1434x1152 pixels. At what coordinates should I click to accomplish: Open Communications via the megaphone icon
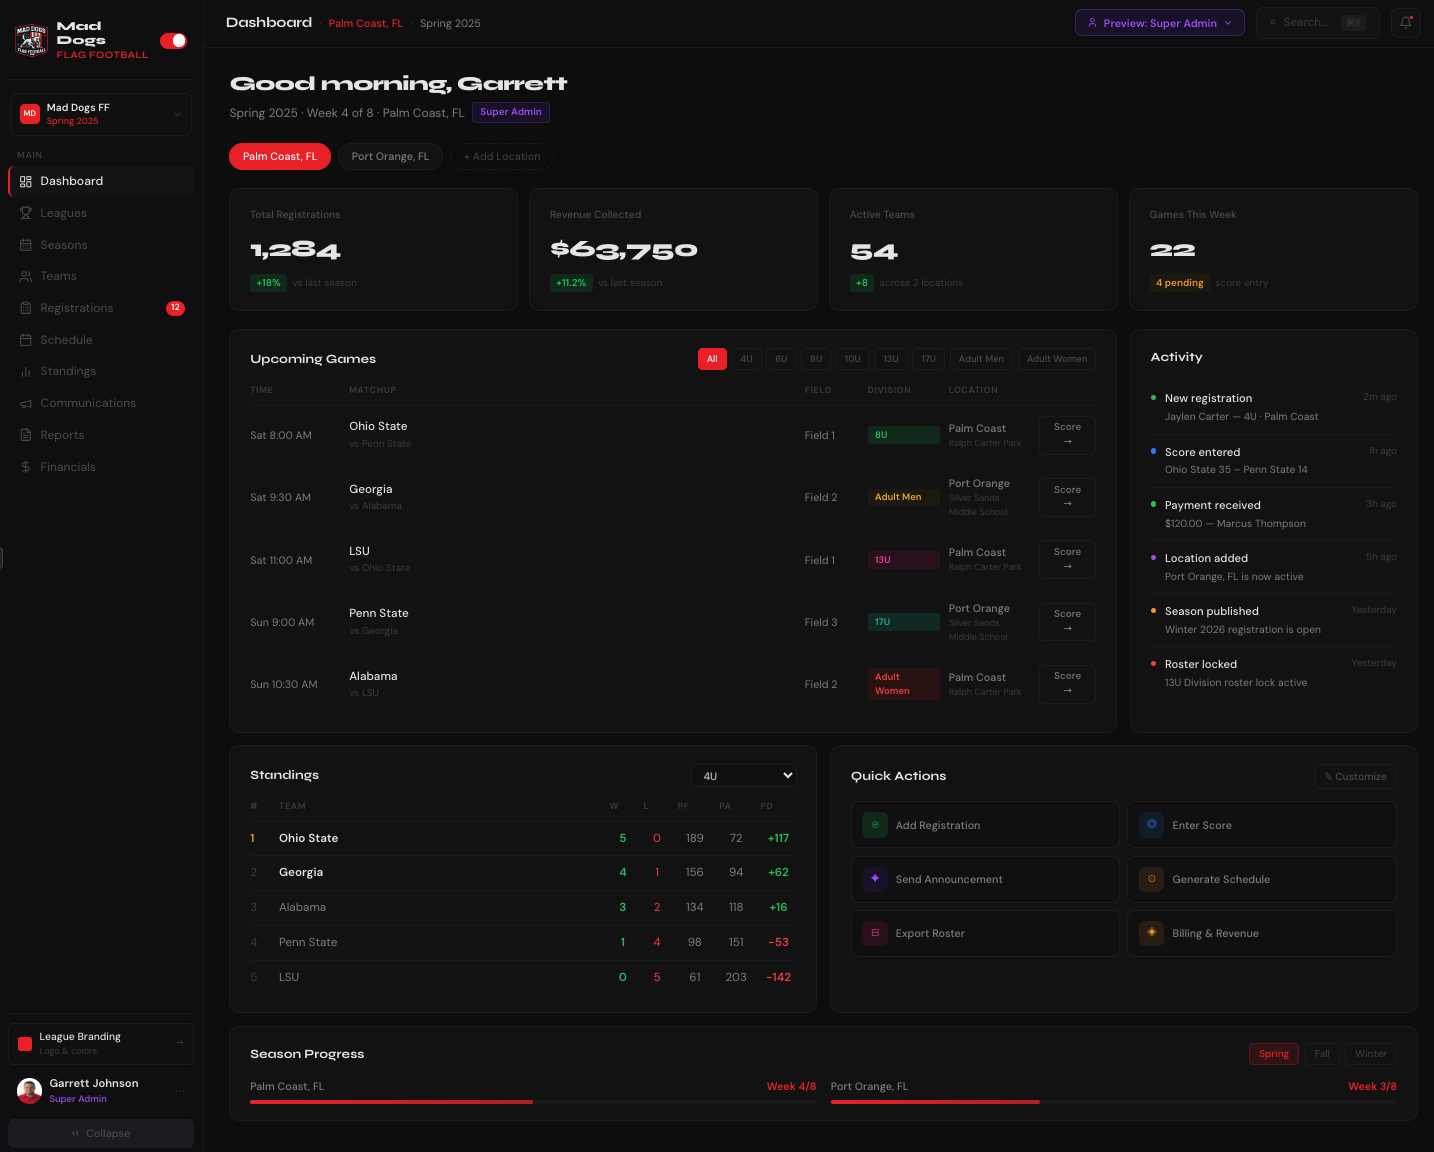point(27,403)
